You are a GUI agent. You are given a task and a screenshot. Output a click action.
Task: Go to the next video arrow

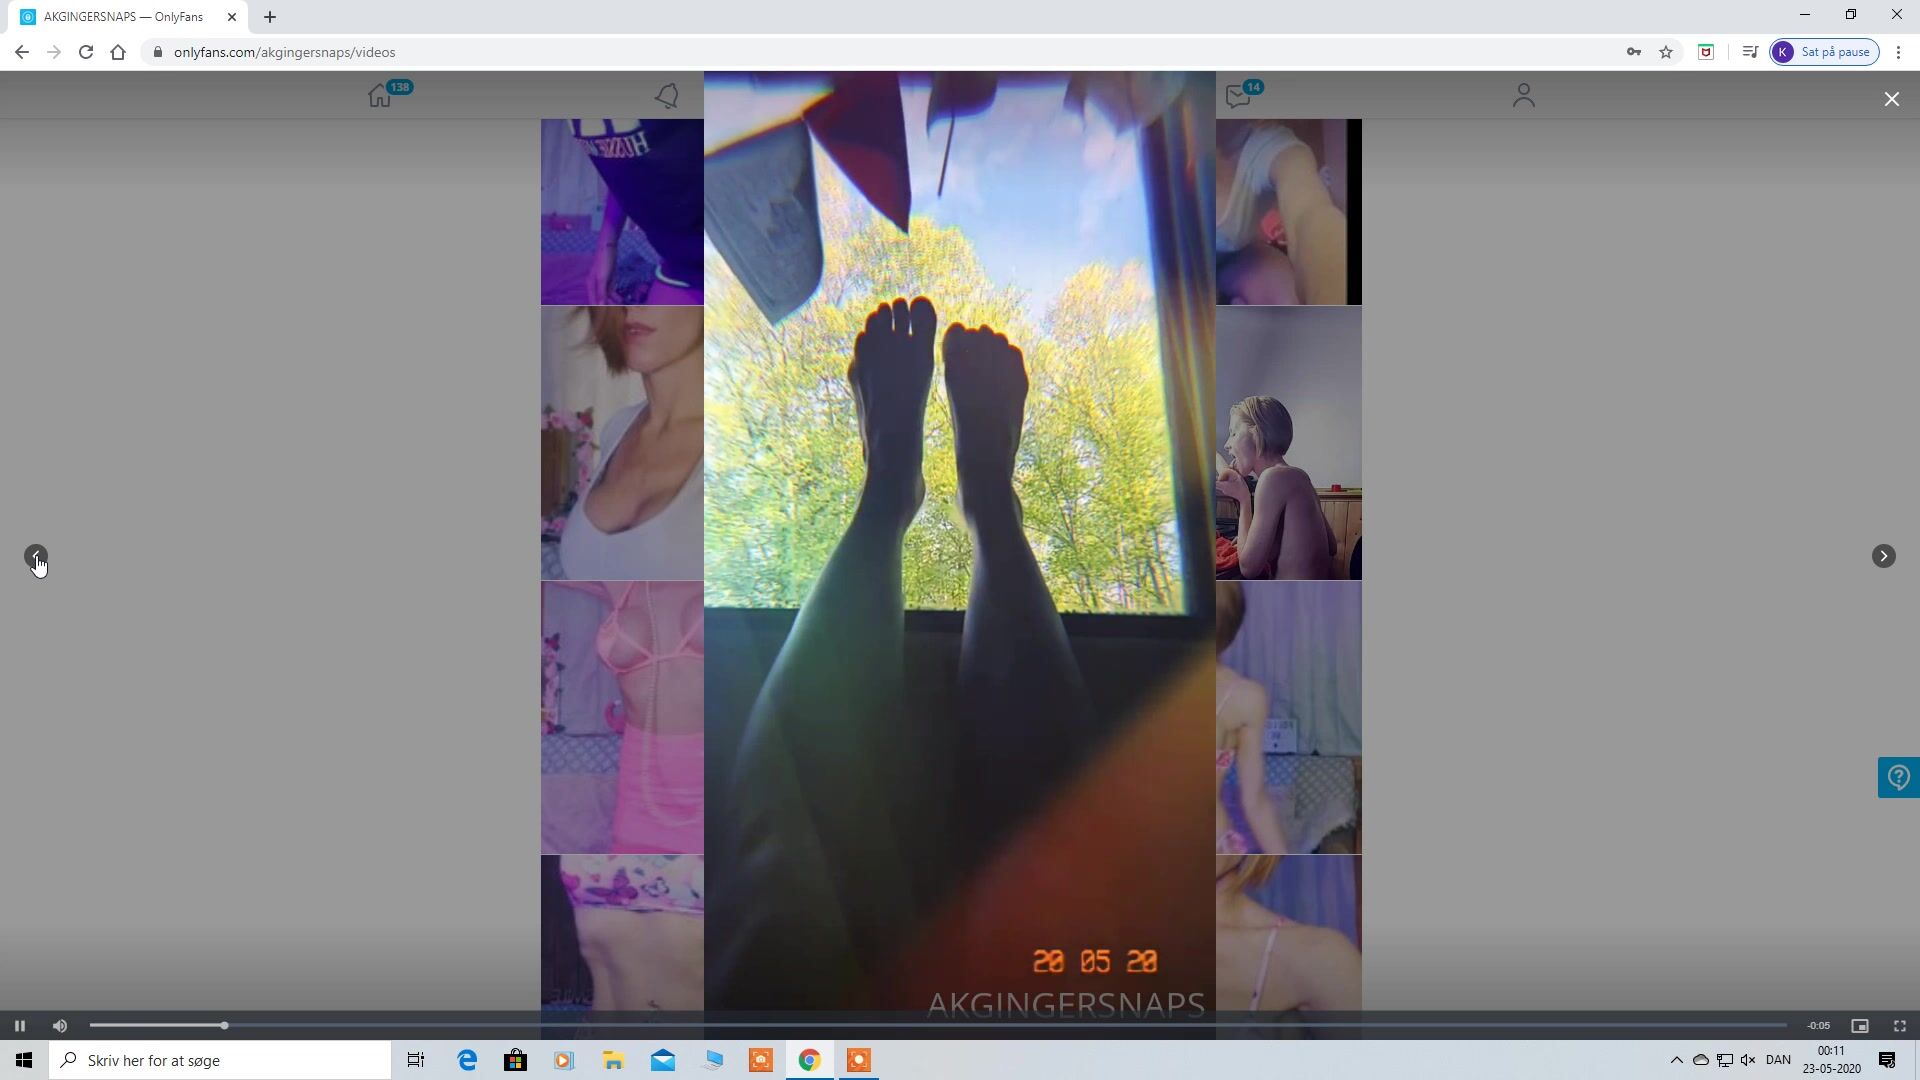coord(1883,556)
